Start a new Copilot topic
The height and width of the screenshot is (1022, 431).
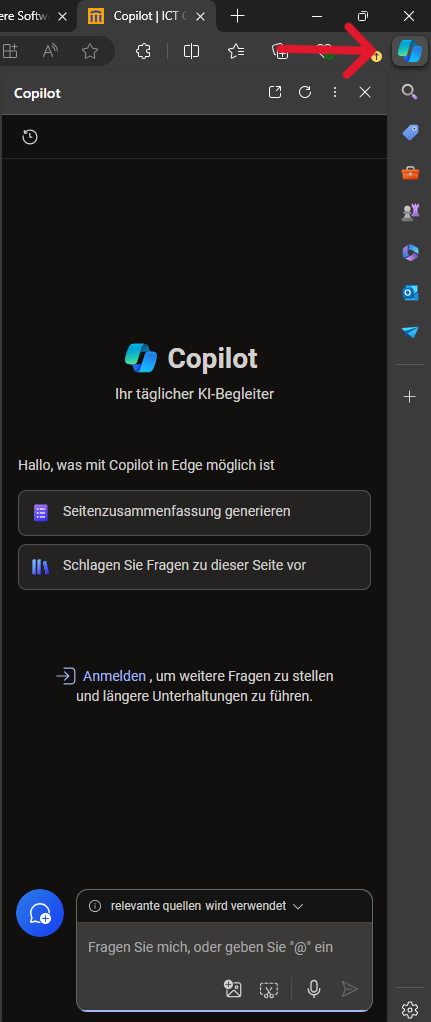pos(40,913)
